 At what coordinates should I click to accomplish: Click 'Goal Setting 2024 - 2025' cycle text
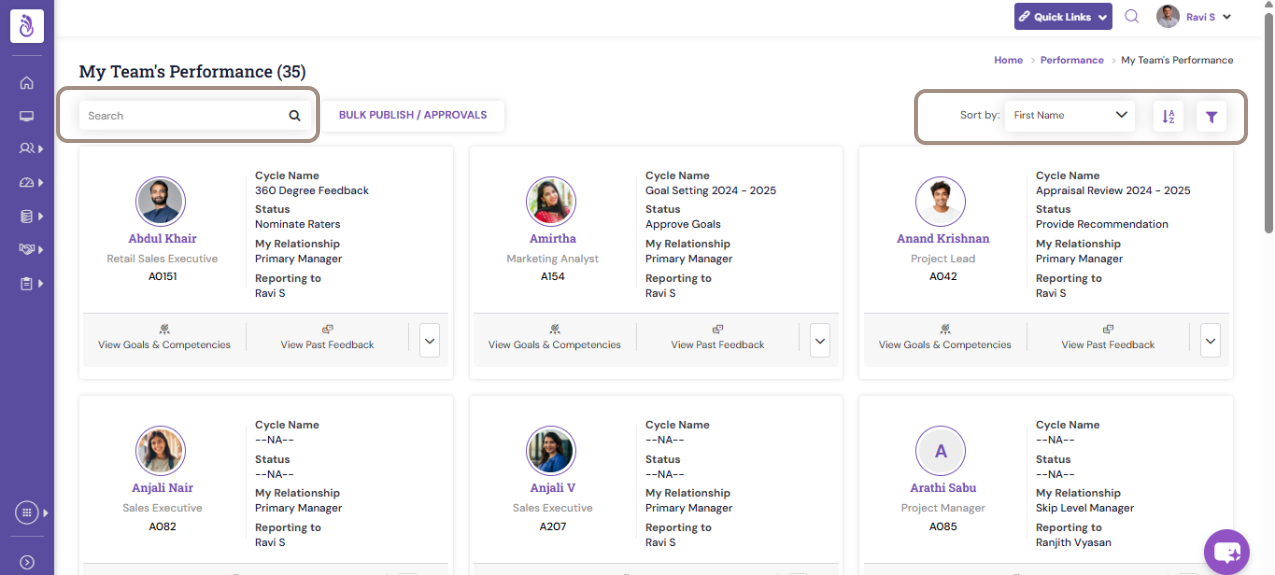(x=711, y=190)
